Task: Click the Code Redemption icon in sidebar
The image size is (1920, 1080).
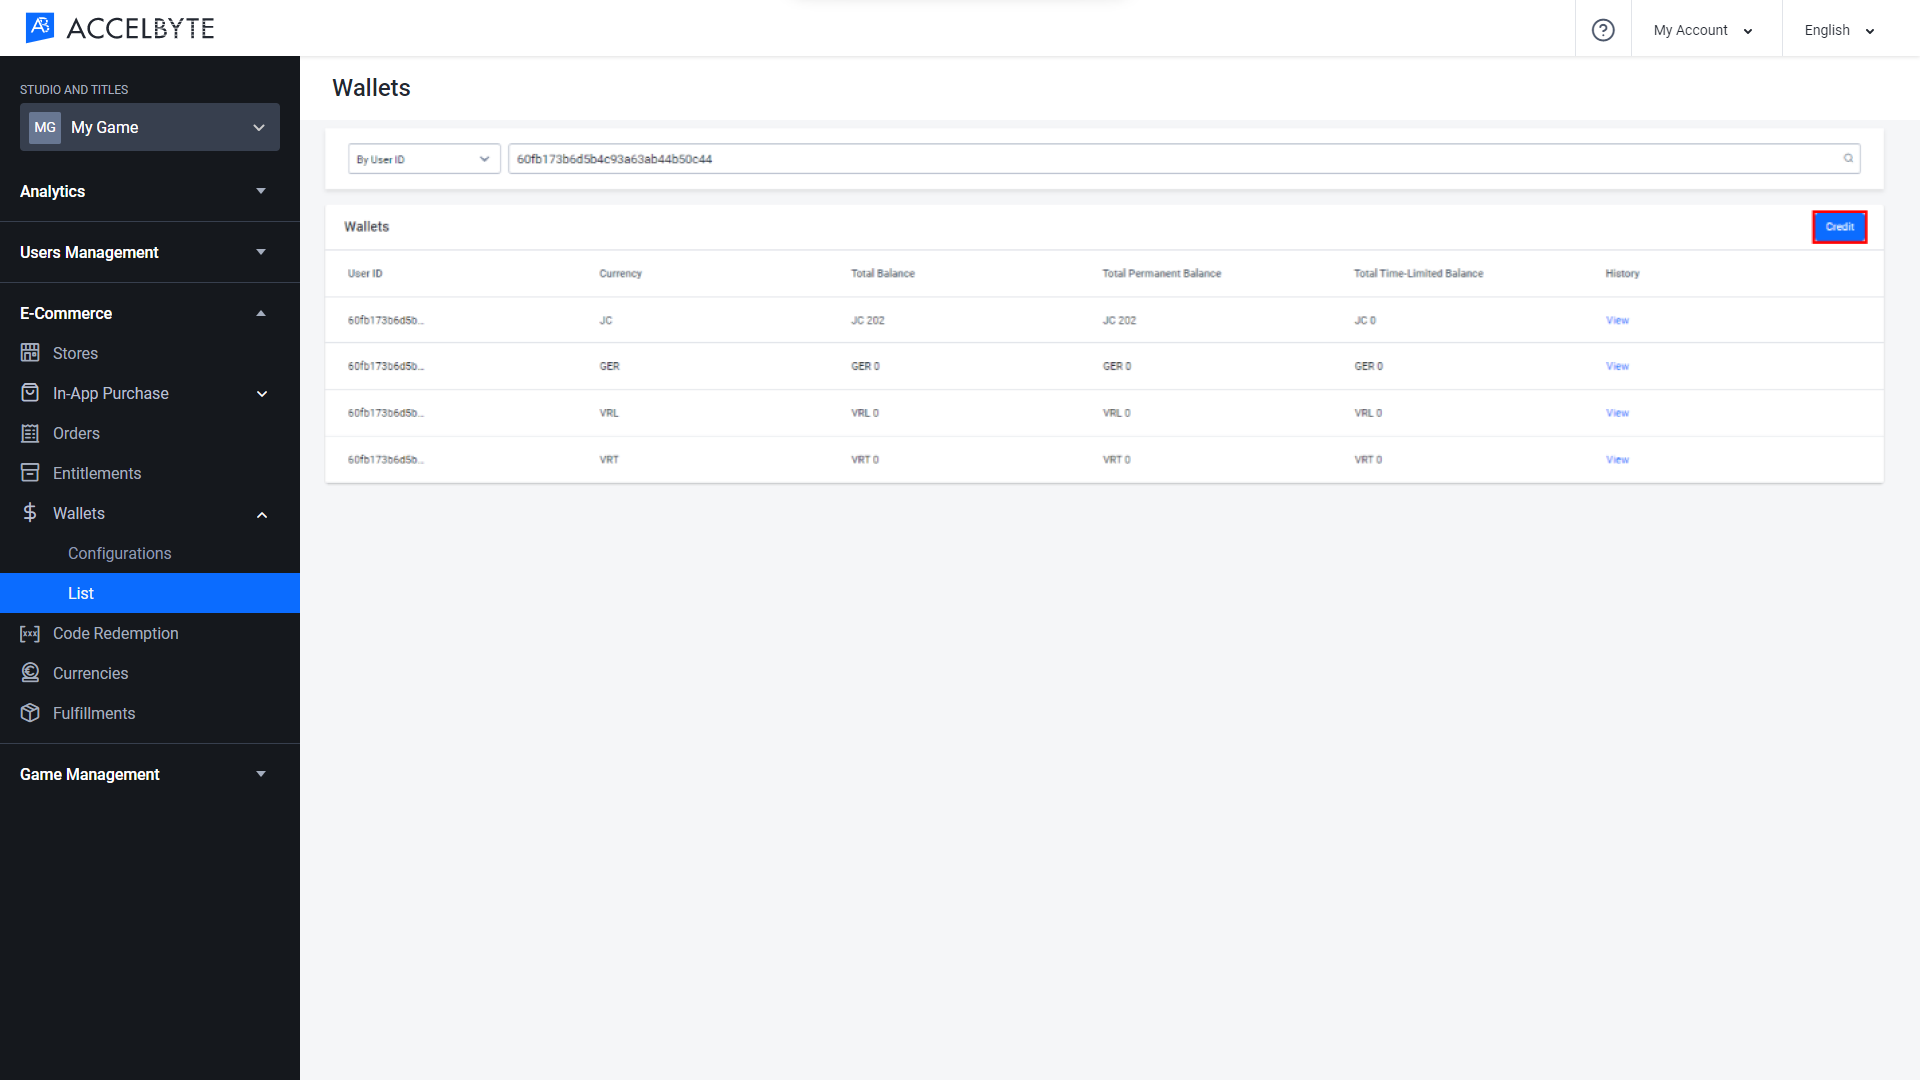Action: [x=29, y=633]
